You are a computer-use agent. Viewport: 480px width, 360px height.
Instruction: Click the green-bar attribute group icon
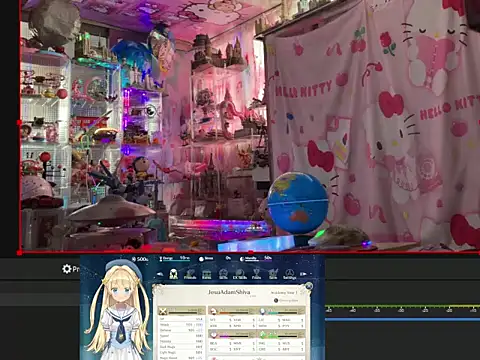(x=263, y=334)
